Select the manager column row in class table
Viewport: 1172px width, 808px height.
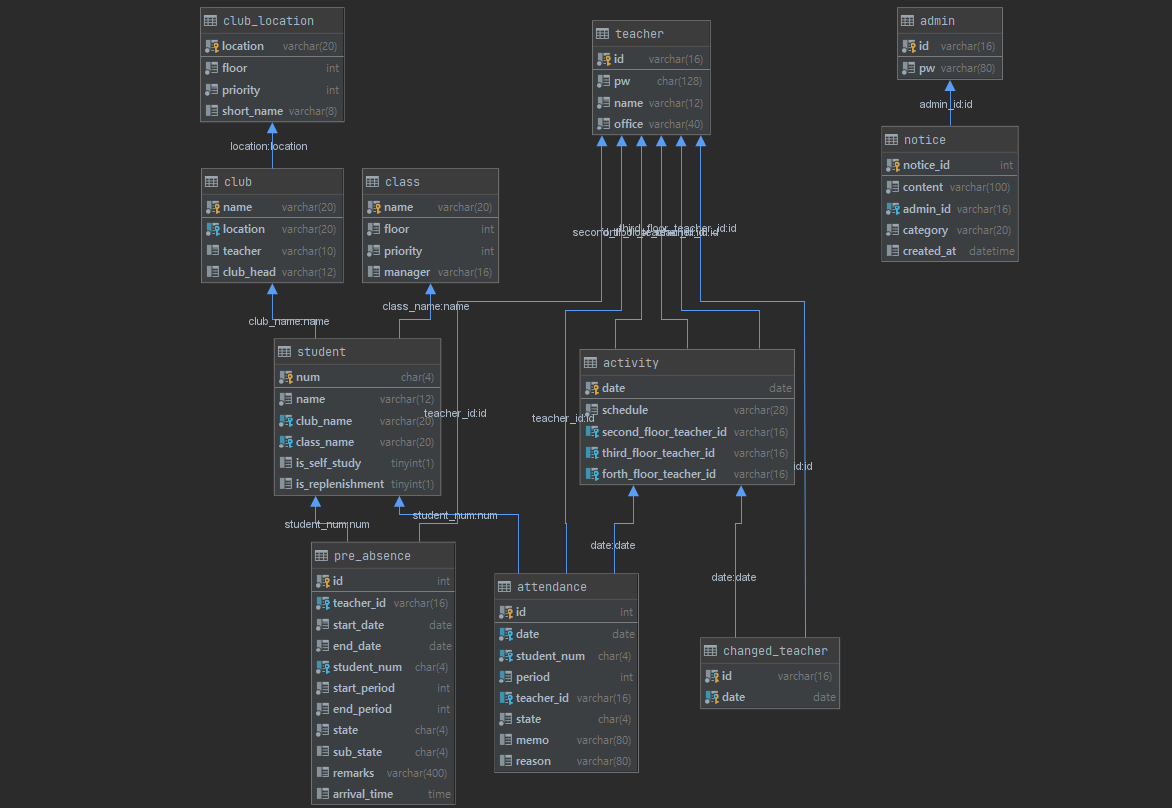pos(430,271)
